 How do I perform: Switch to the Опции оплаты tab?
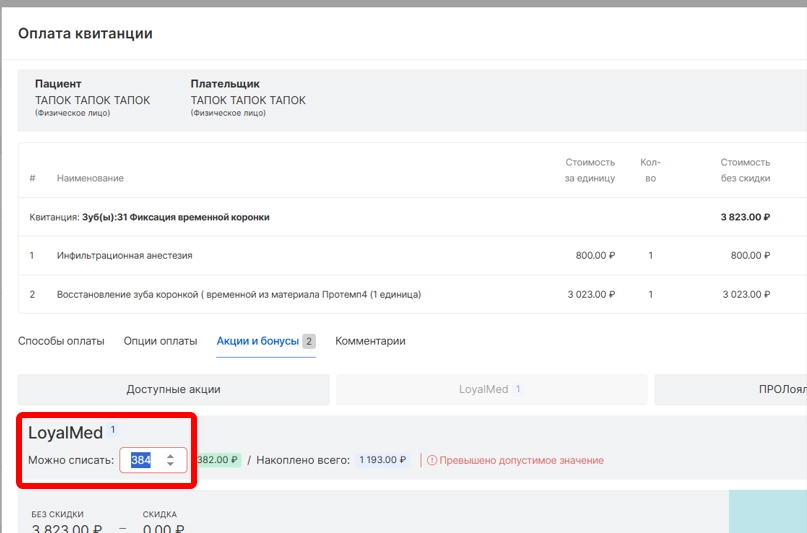coord(160,341)
